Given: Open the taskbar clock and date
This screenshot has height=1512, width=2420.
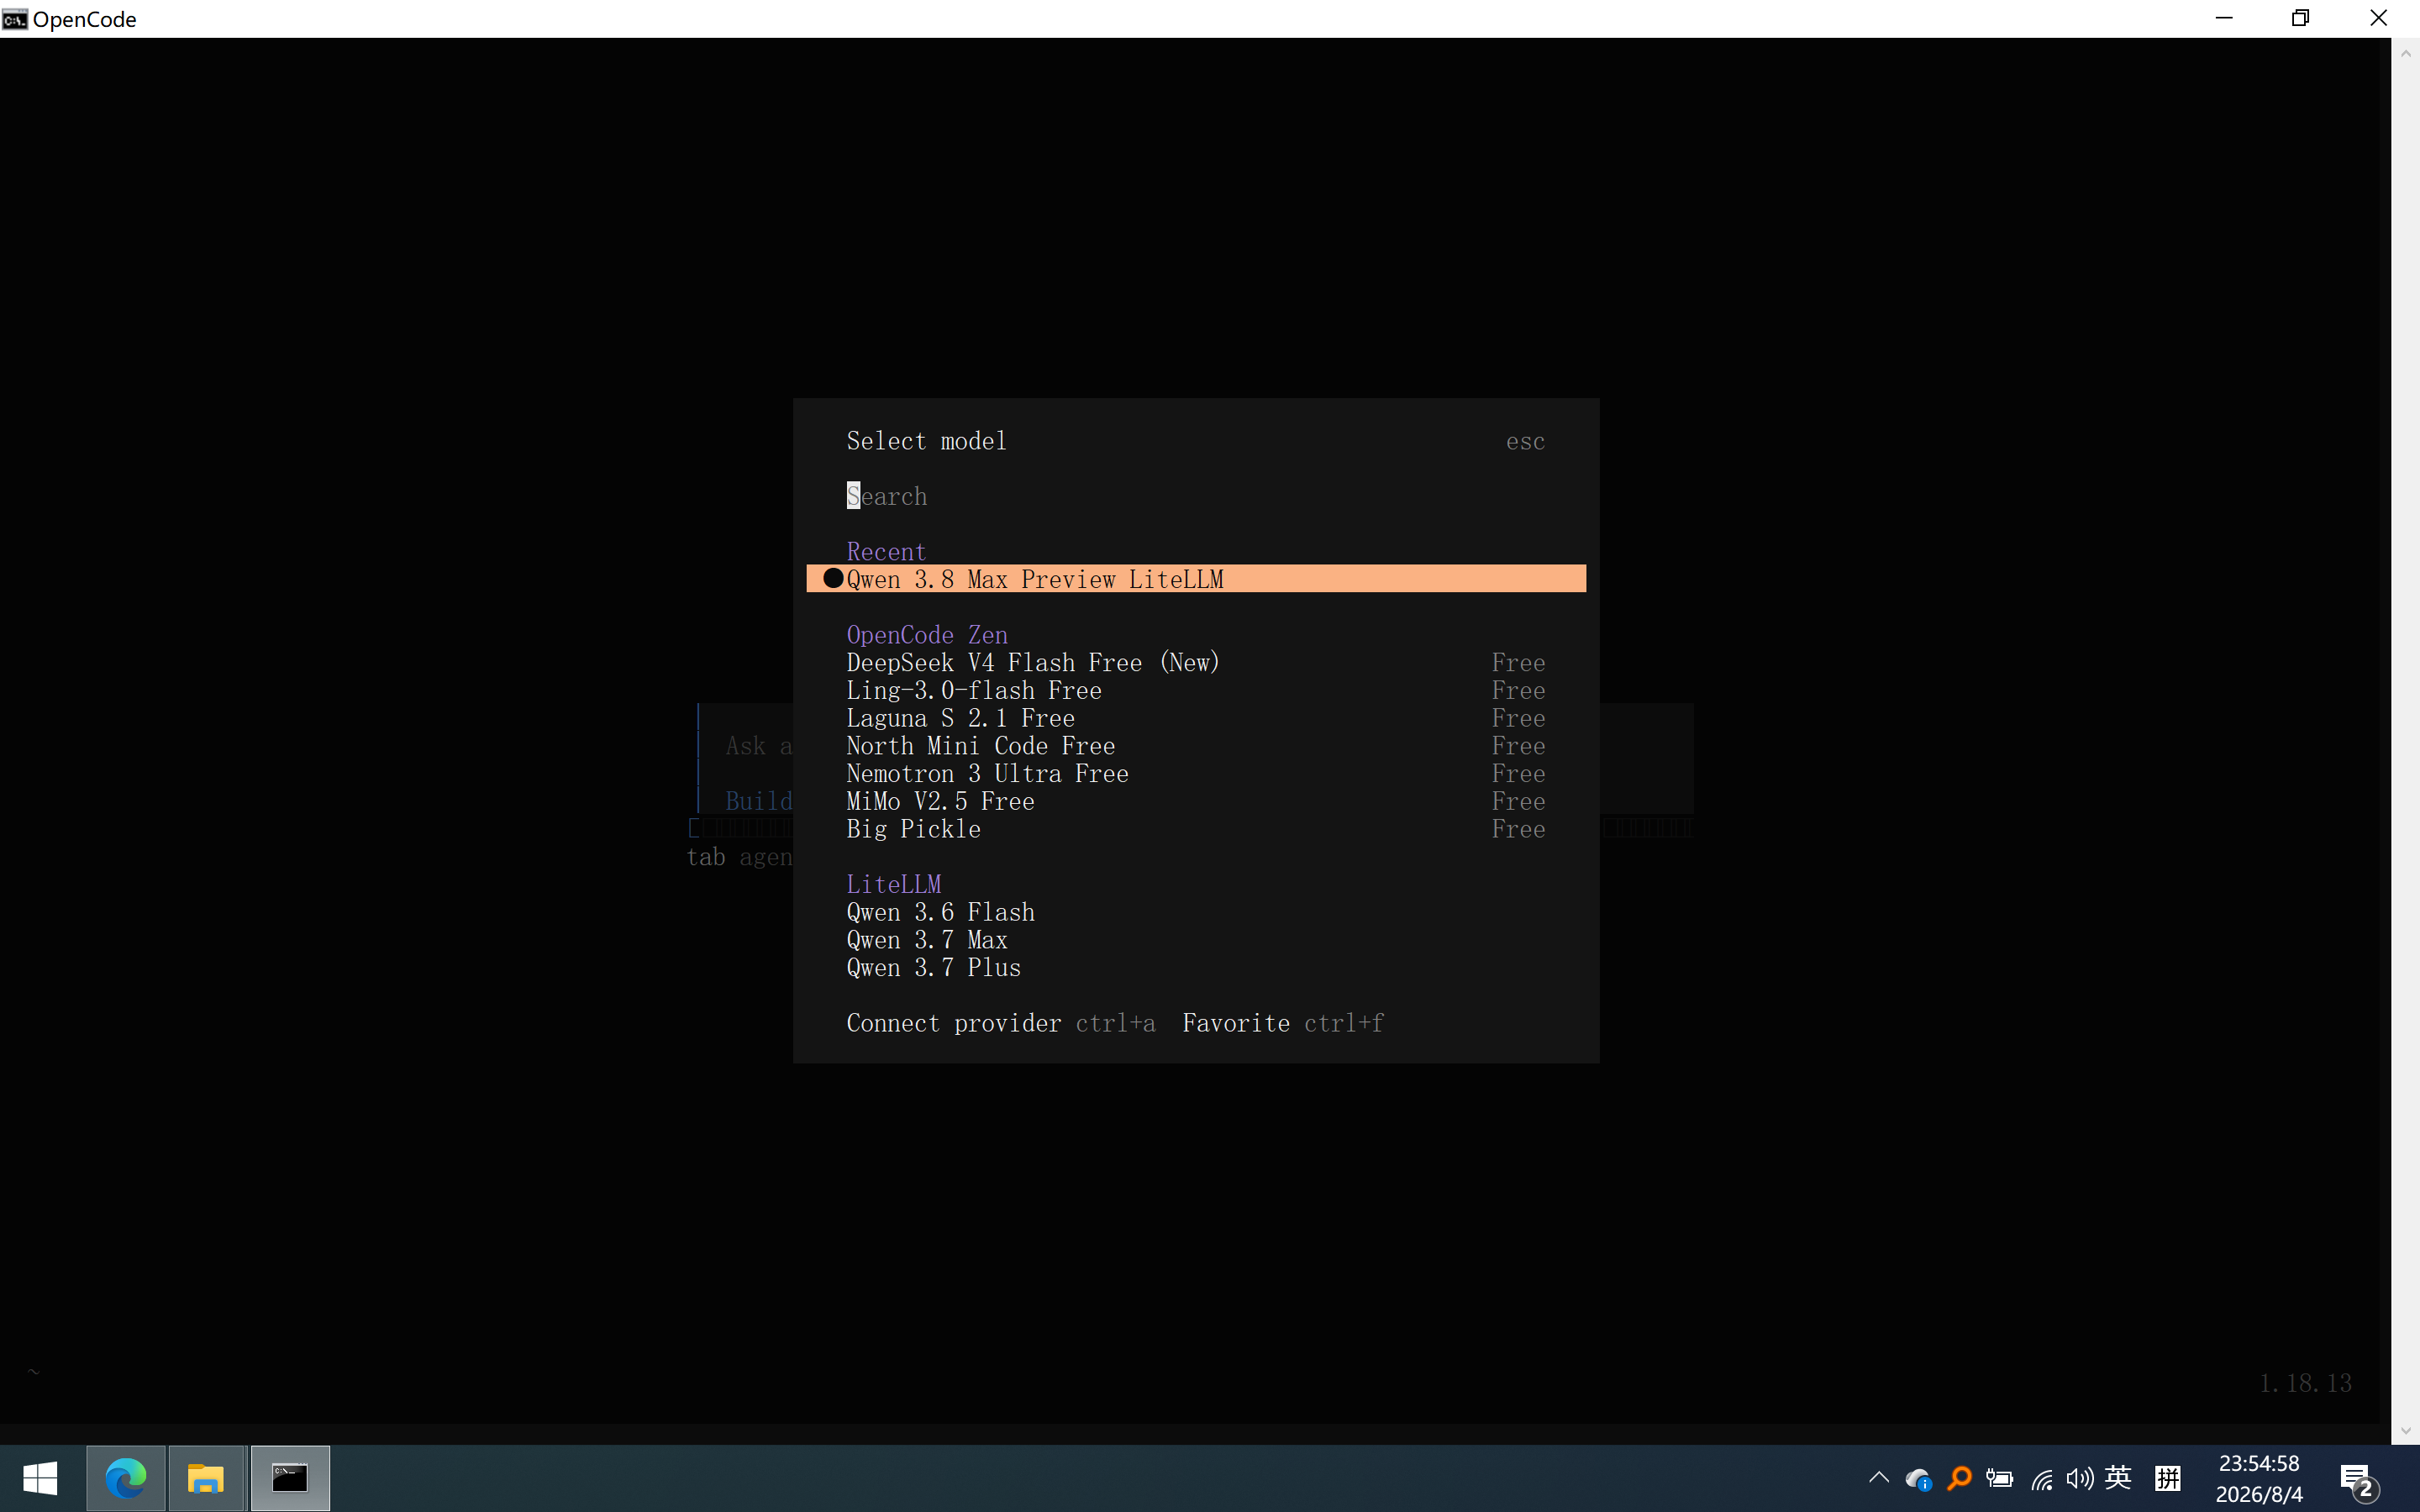Looking at the screenshot, I should 2259,1478.
